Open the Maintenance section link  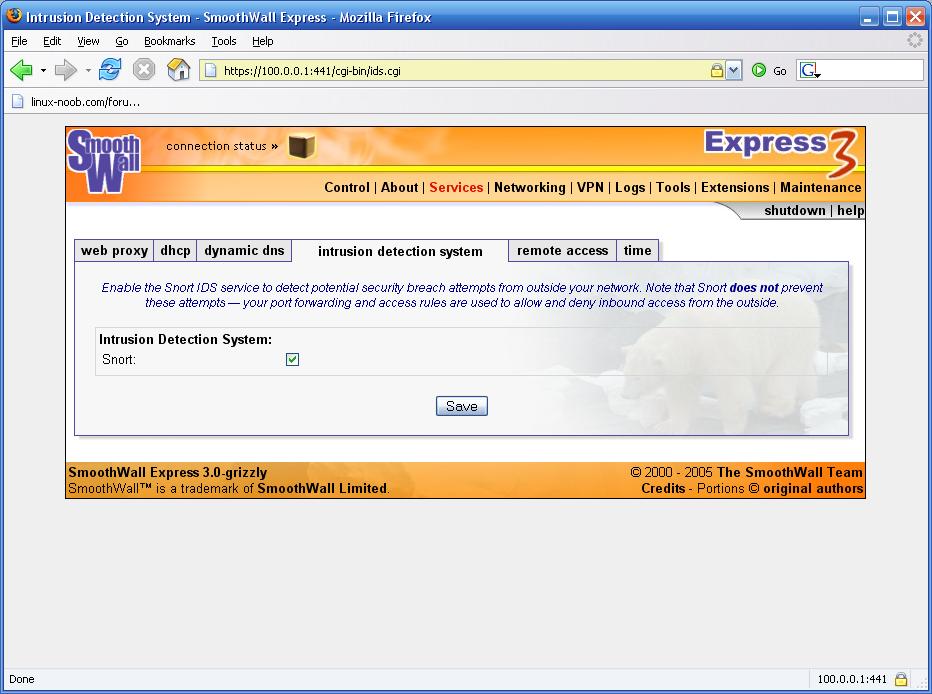[x=821, y=187]
